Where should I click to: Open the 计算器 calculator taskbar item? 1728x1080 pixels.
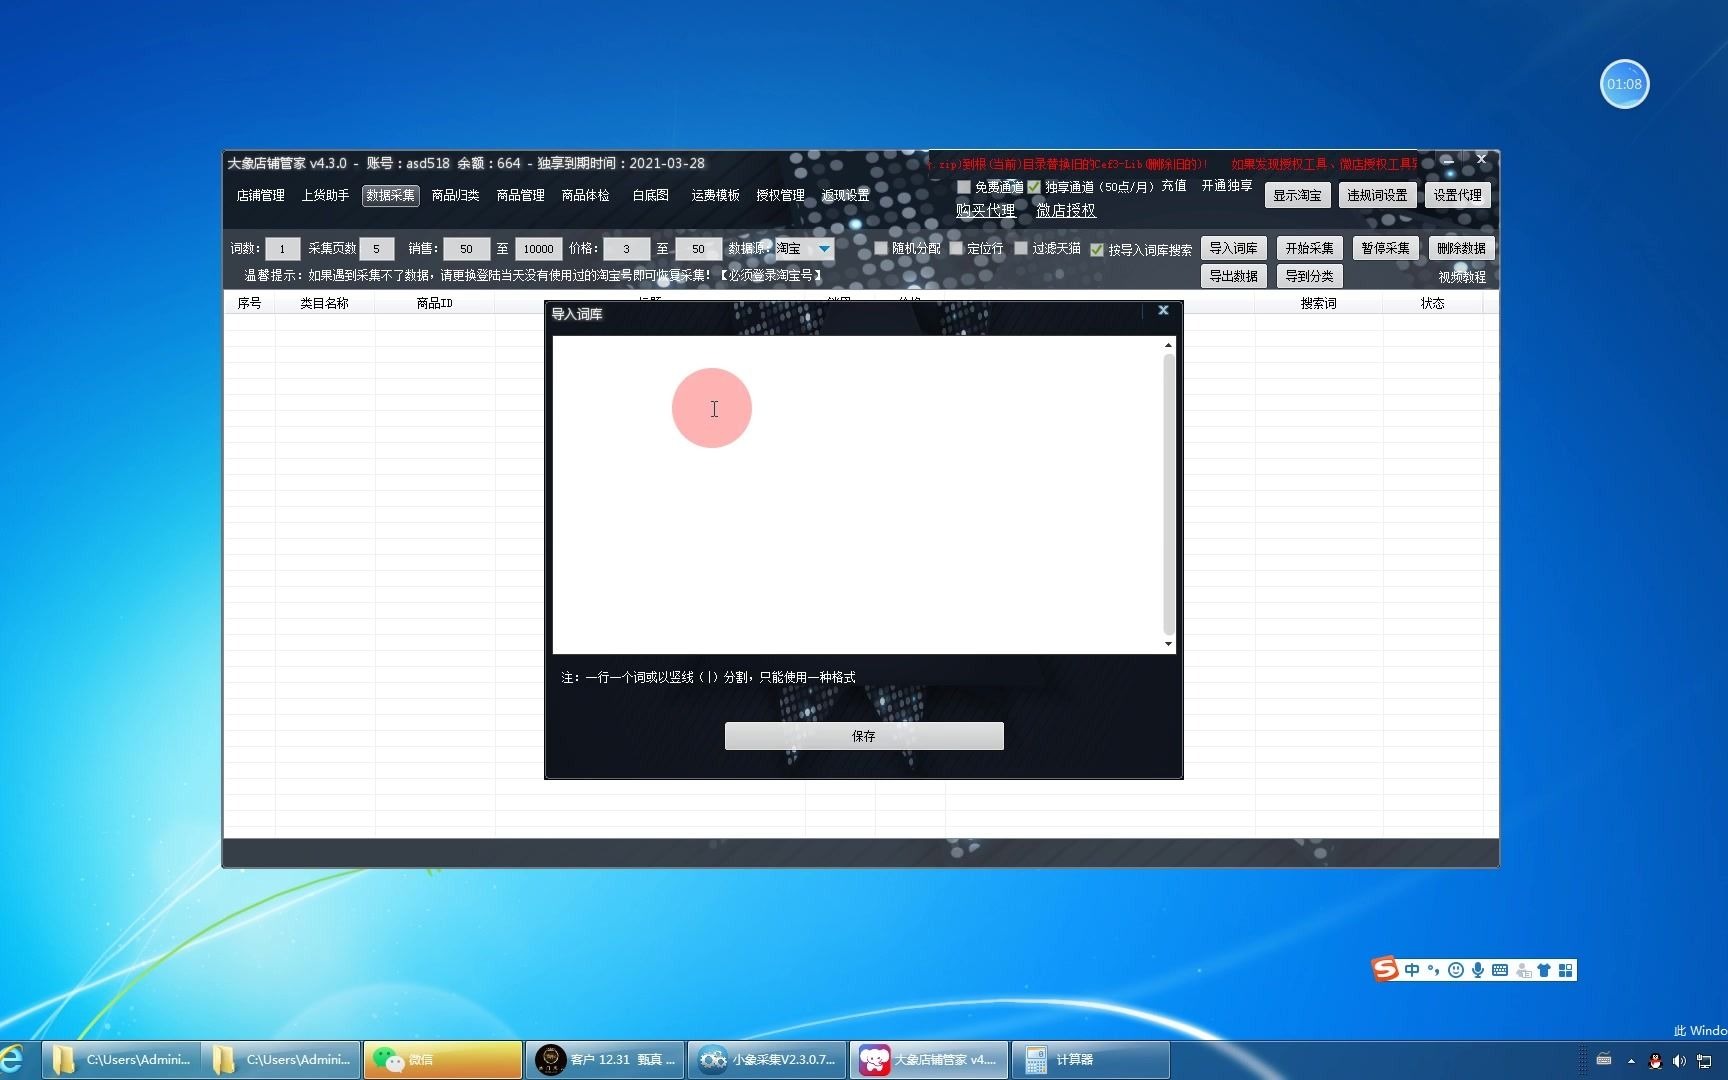(1091, 1059)
